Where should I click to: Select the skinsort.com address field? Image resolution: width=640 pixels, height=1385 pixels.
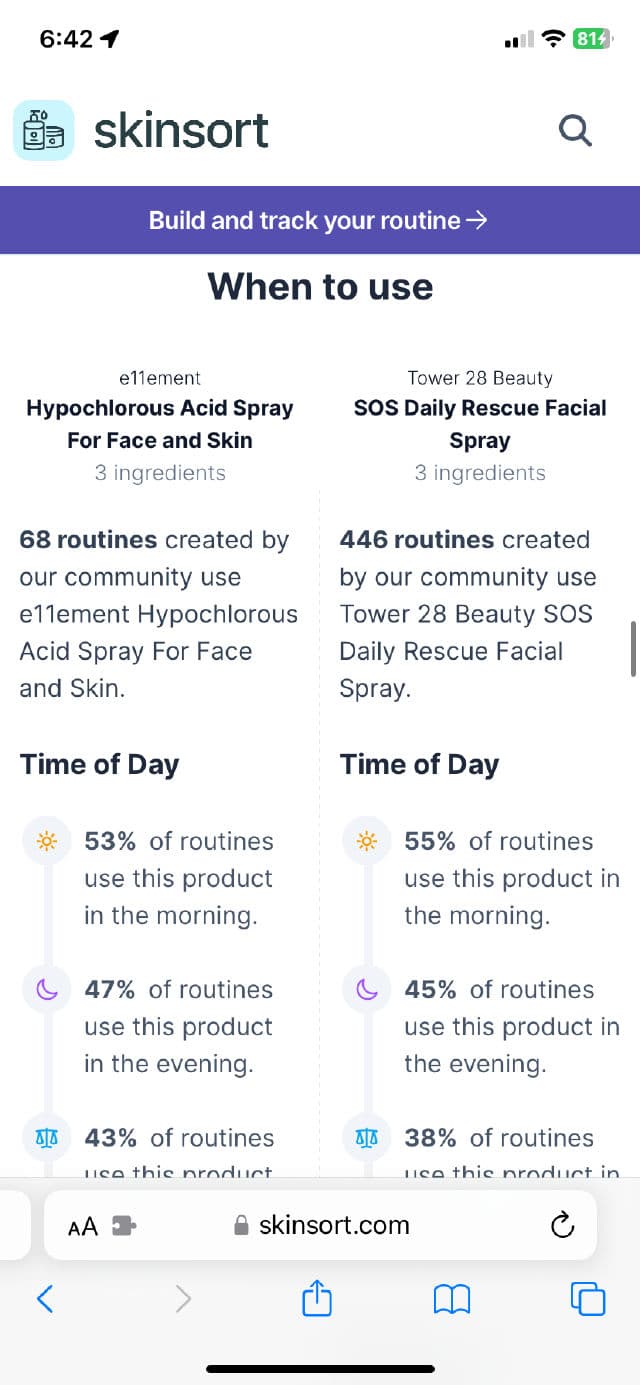tap(333, 1225)
